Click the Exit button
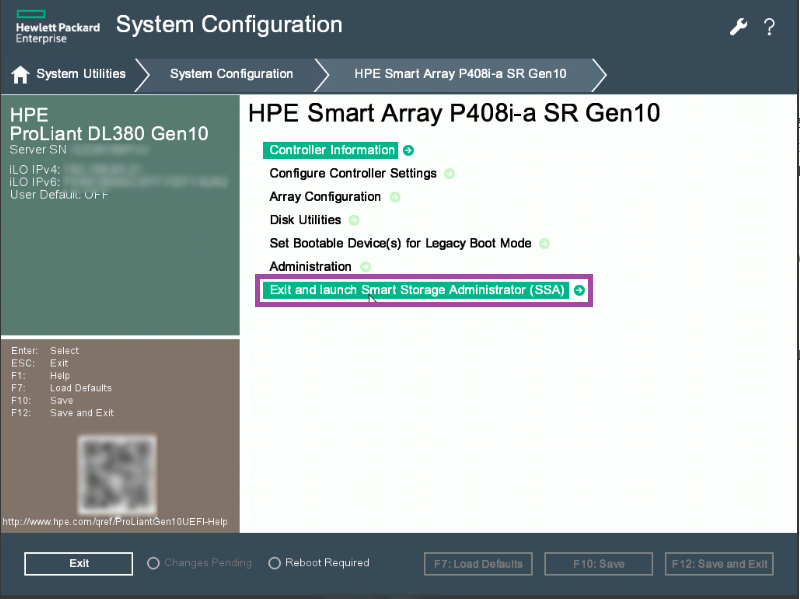Viewport: 800px width, 599px height. click(x=79, y=564)
